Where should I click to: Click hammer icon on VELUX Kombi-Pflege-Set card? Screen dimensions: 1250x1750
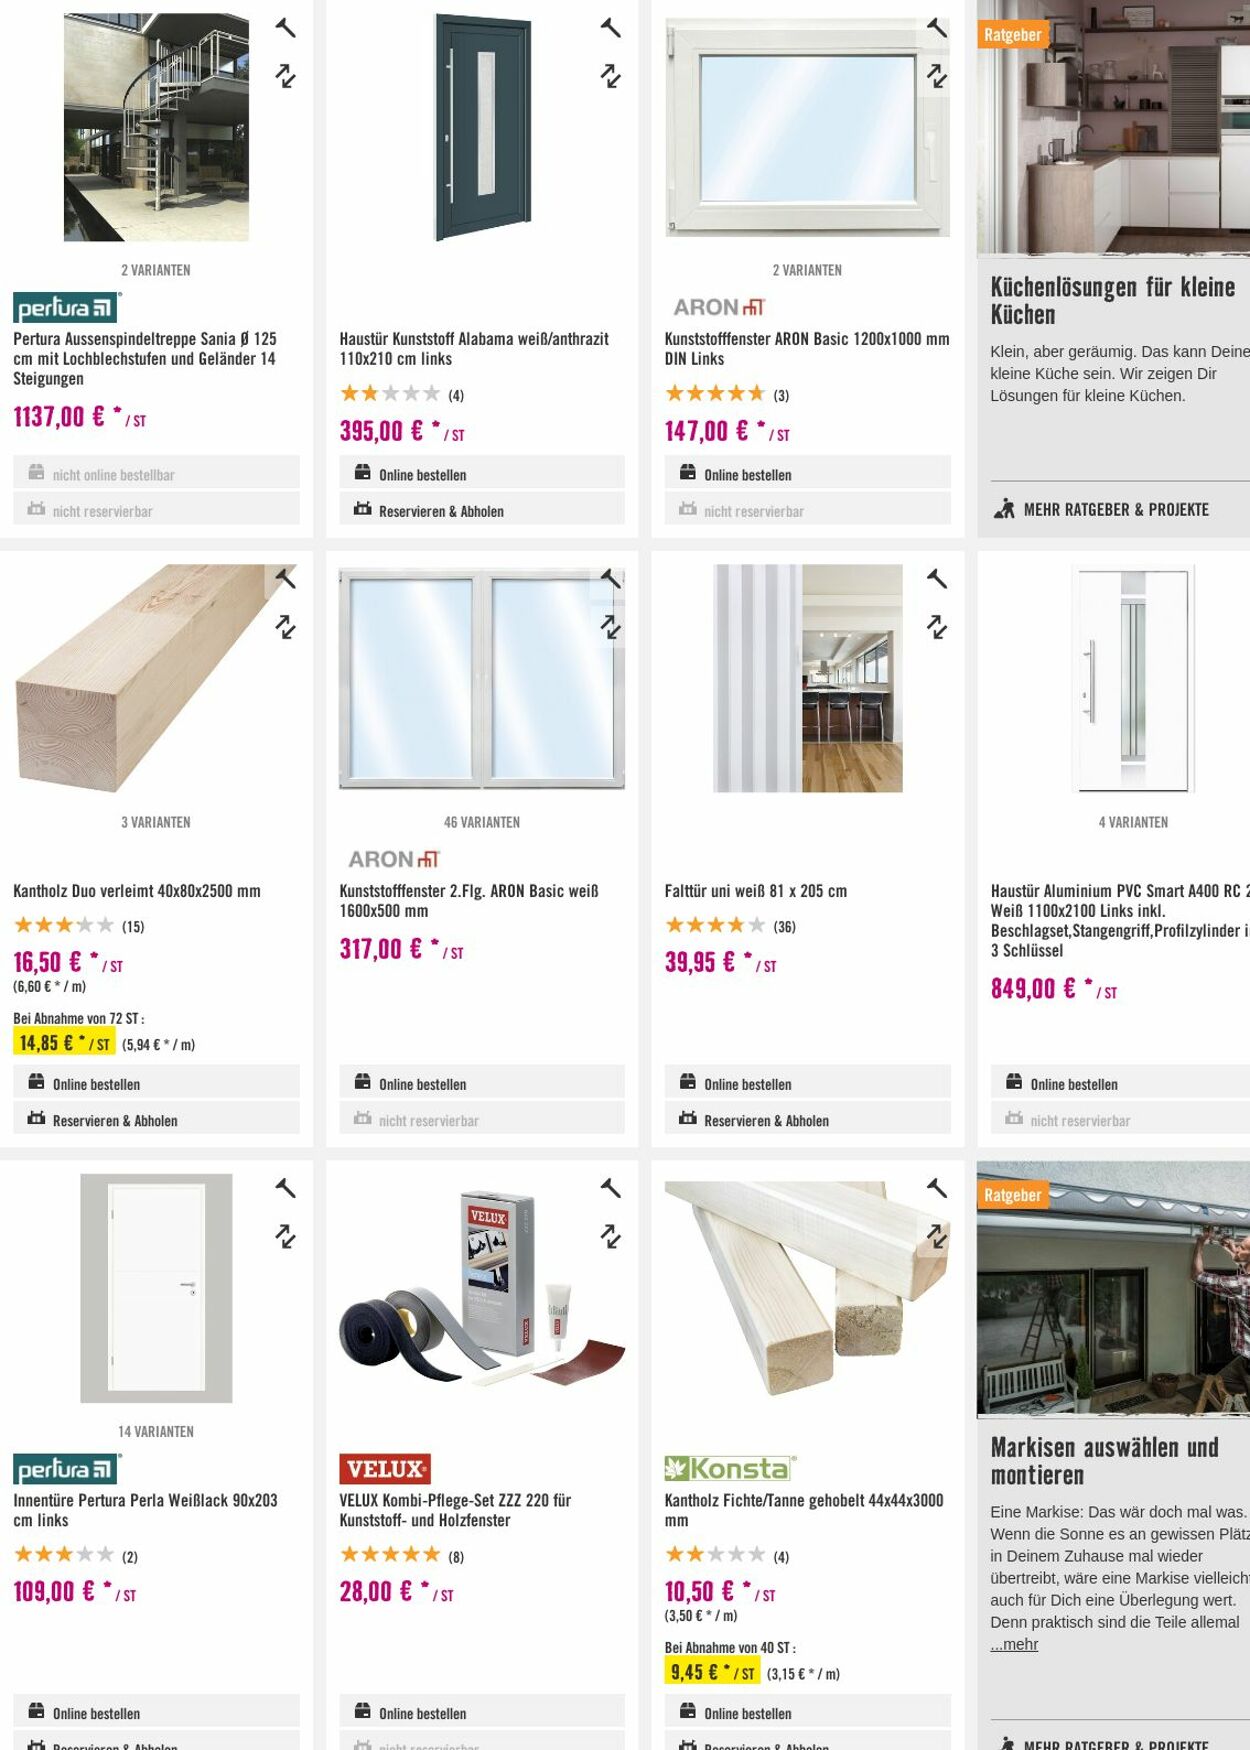tap(611, 1188)
